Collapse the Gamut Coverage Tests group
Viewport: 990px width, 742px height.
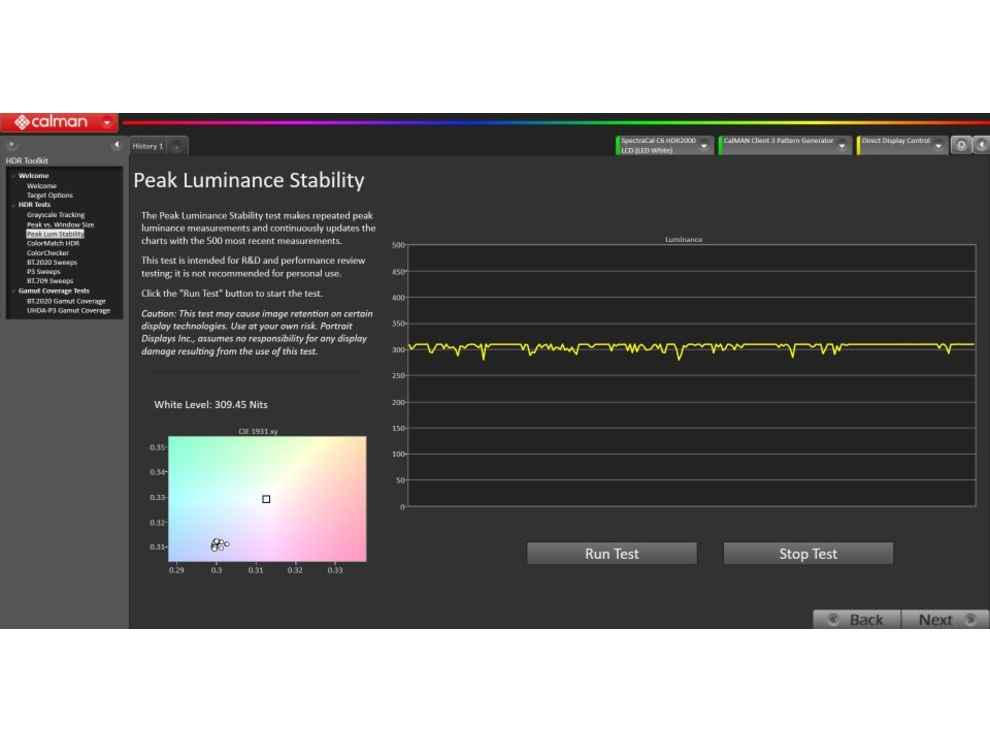pos(13,291)
